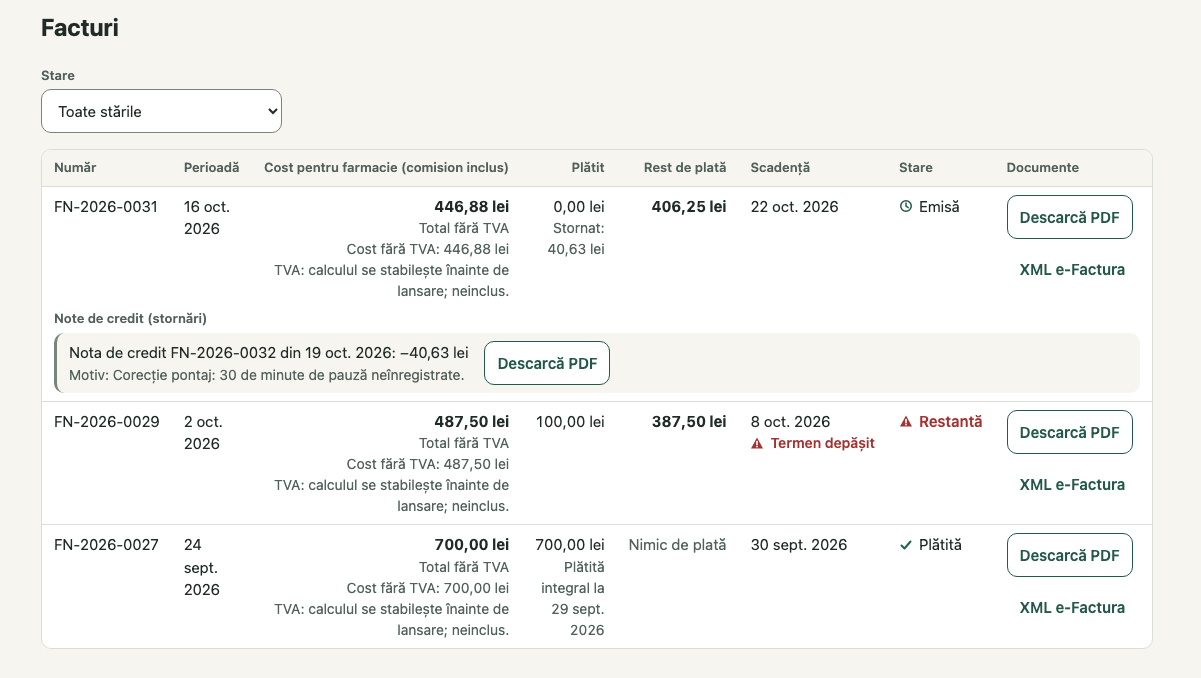1201x678 pixels.
Task: Click the Rest de plată column header
Action: (x=685, y=168)
